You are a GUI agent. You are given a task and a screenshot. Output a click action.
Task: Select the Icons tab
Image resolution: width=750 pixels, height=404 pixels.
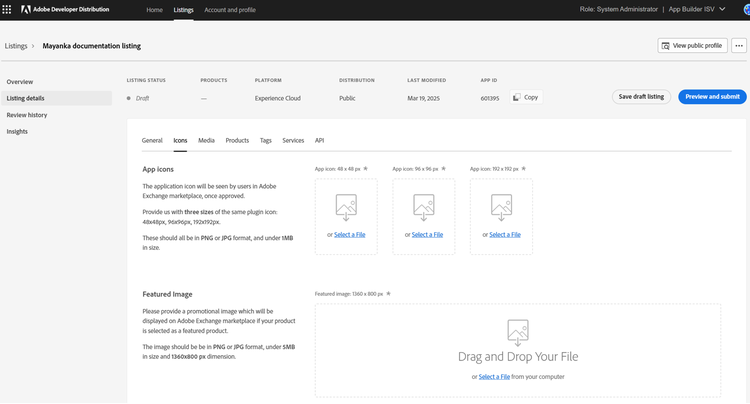click(180, 140)
